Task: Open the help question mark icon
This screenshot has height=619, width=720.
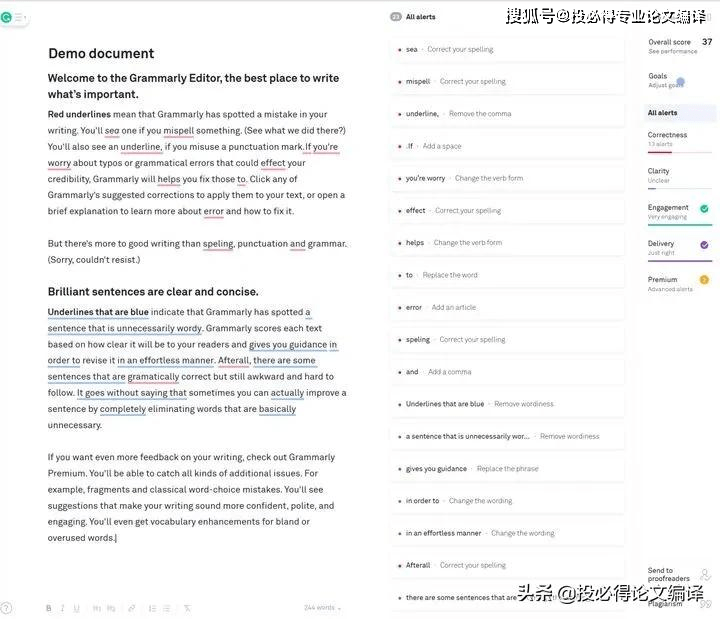Action: click(x=6, y=608)
